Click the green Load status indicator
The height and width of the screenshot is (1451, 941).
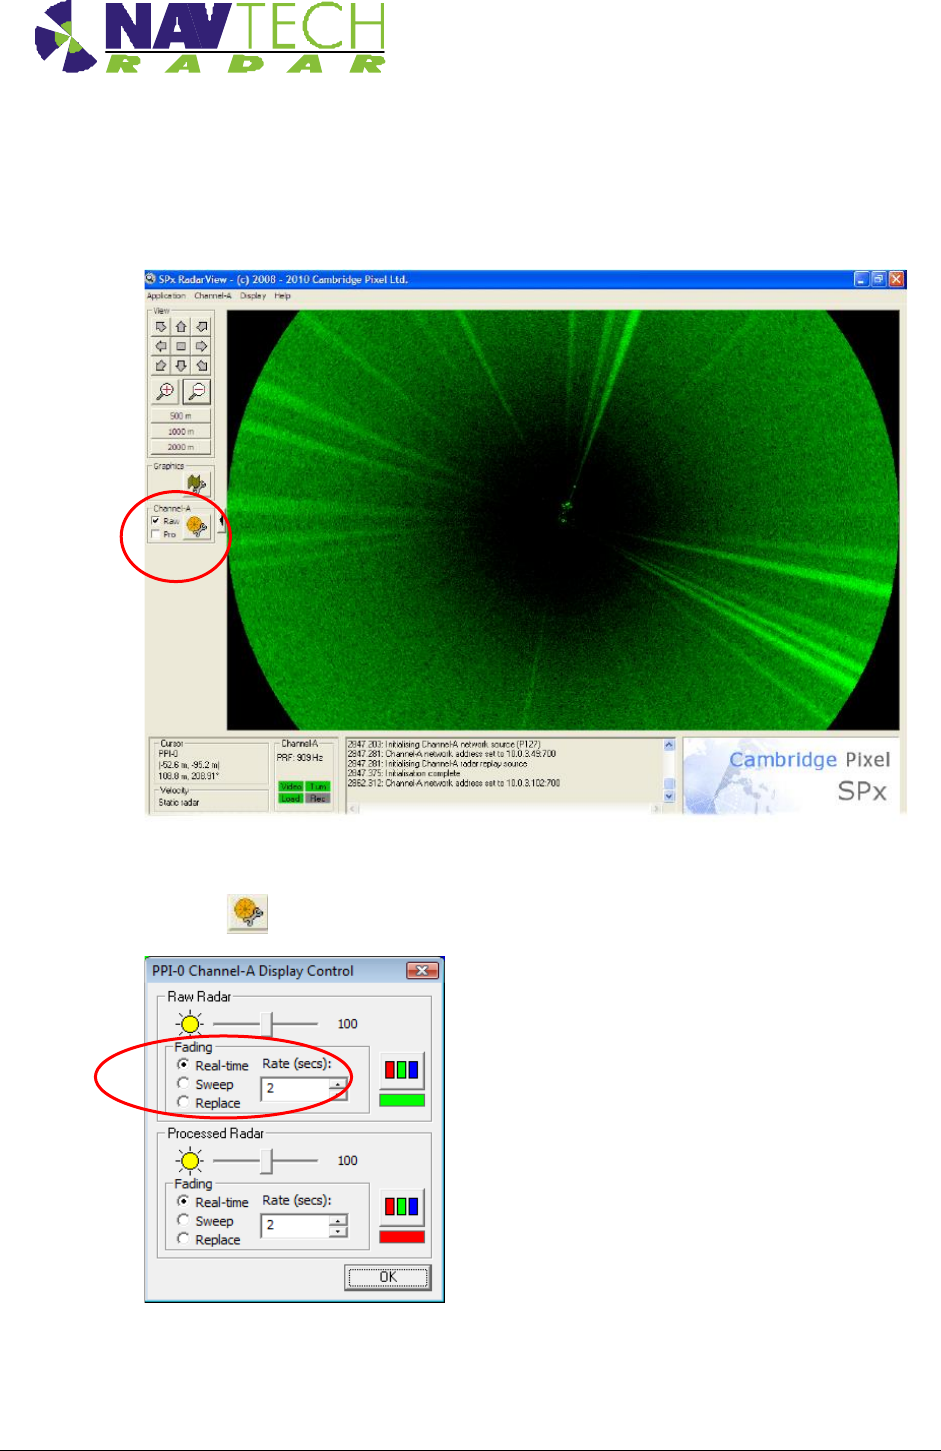291,799
